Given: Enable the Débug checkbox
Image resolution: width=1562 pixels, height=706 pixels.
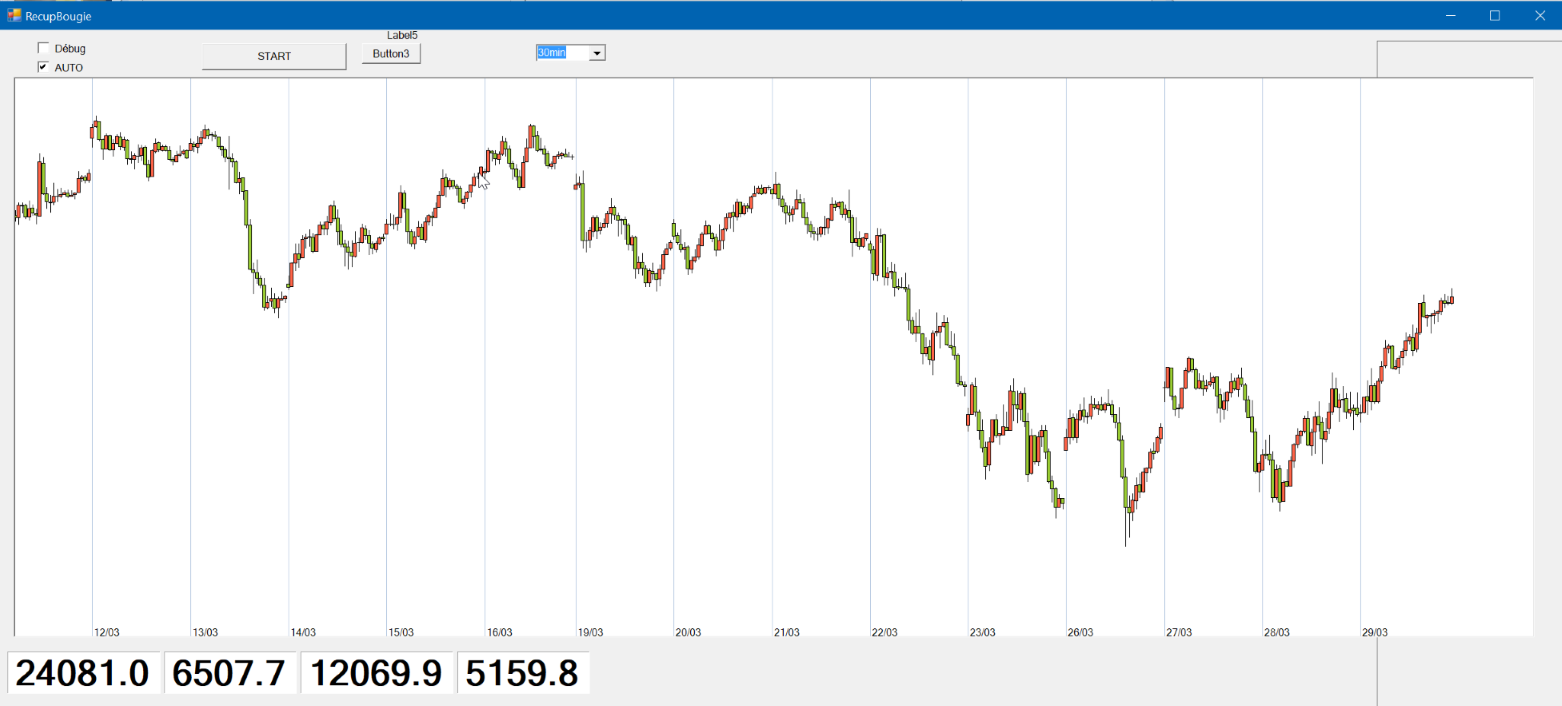Looking at the screenshot, I should (x=43, y=48).
